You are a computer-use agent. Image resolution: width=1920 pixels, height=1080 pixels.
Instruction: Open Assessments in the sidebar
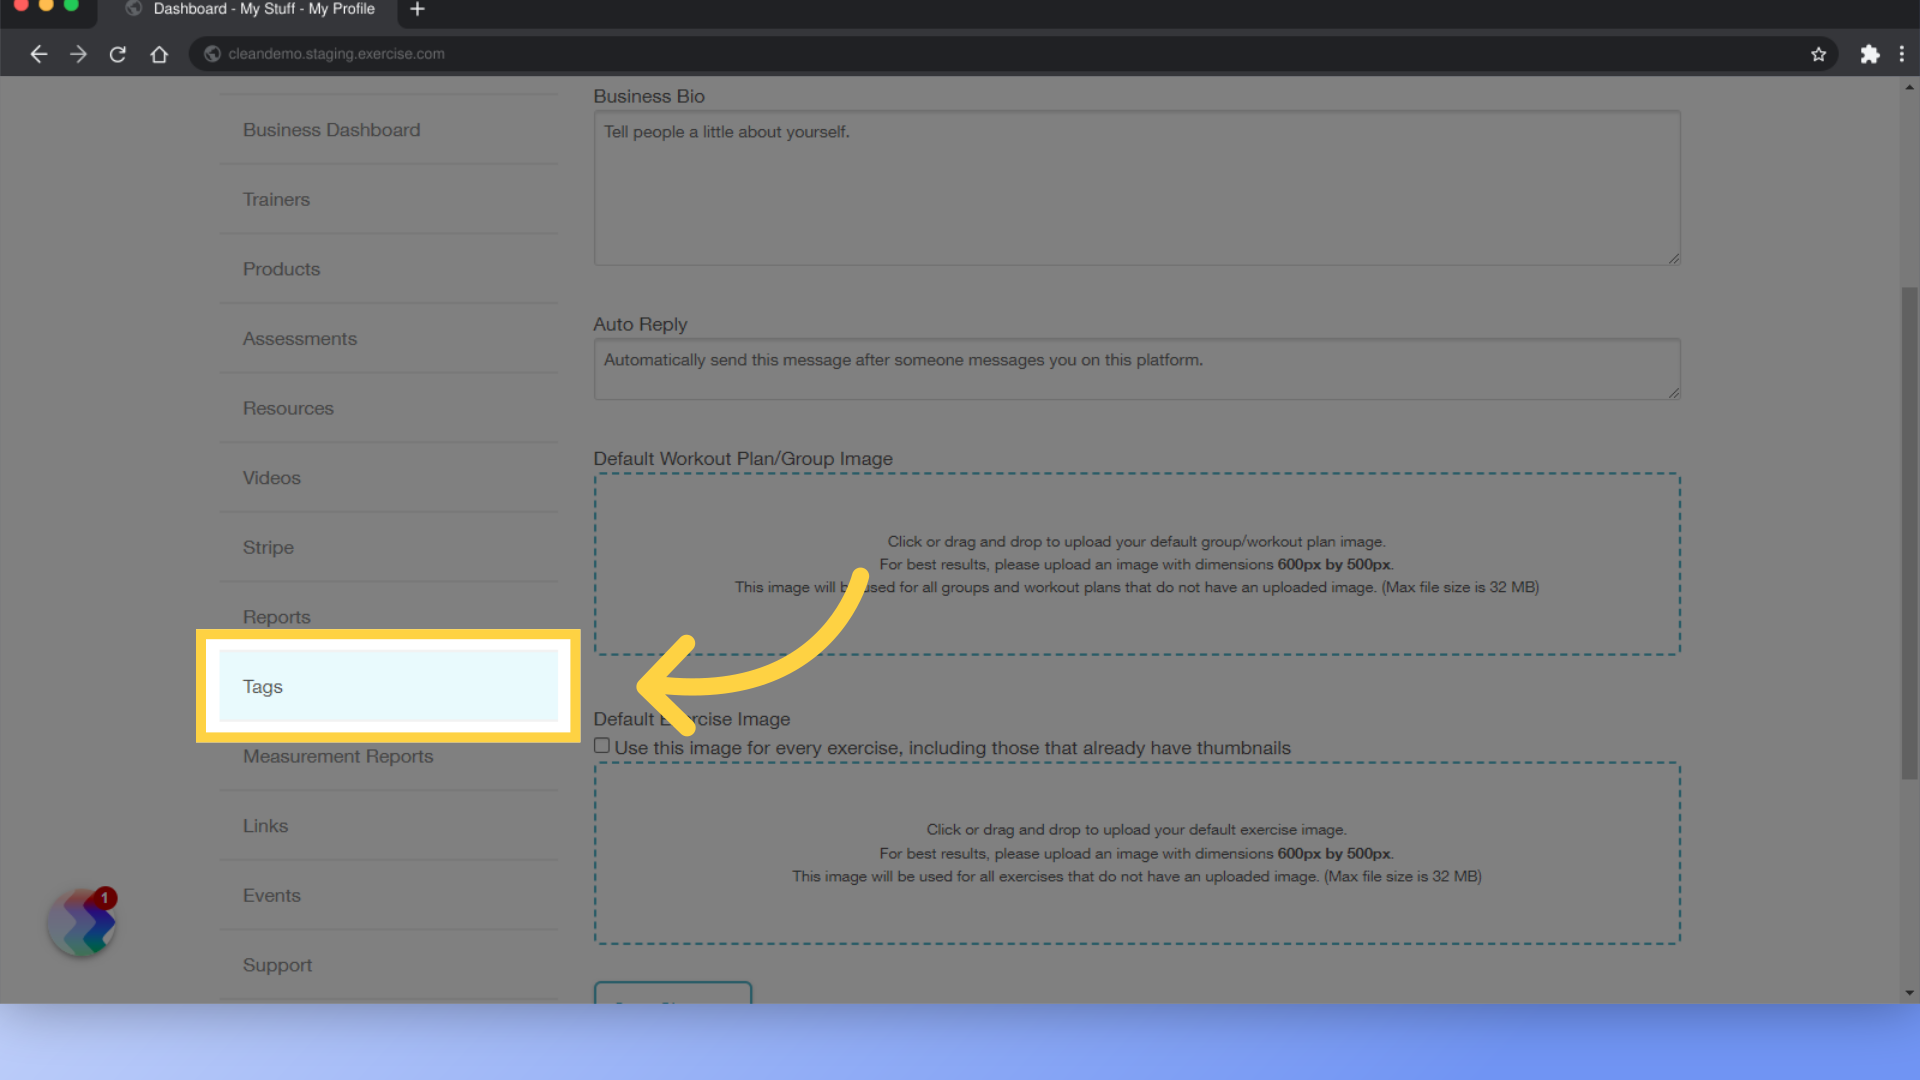(389, 339)
